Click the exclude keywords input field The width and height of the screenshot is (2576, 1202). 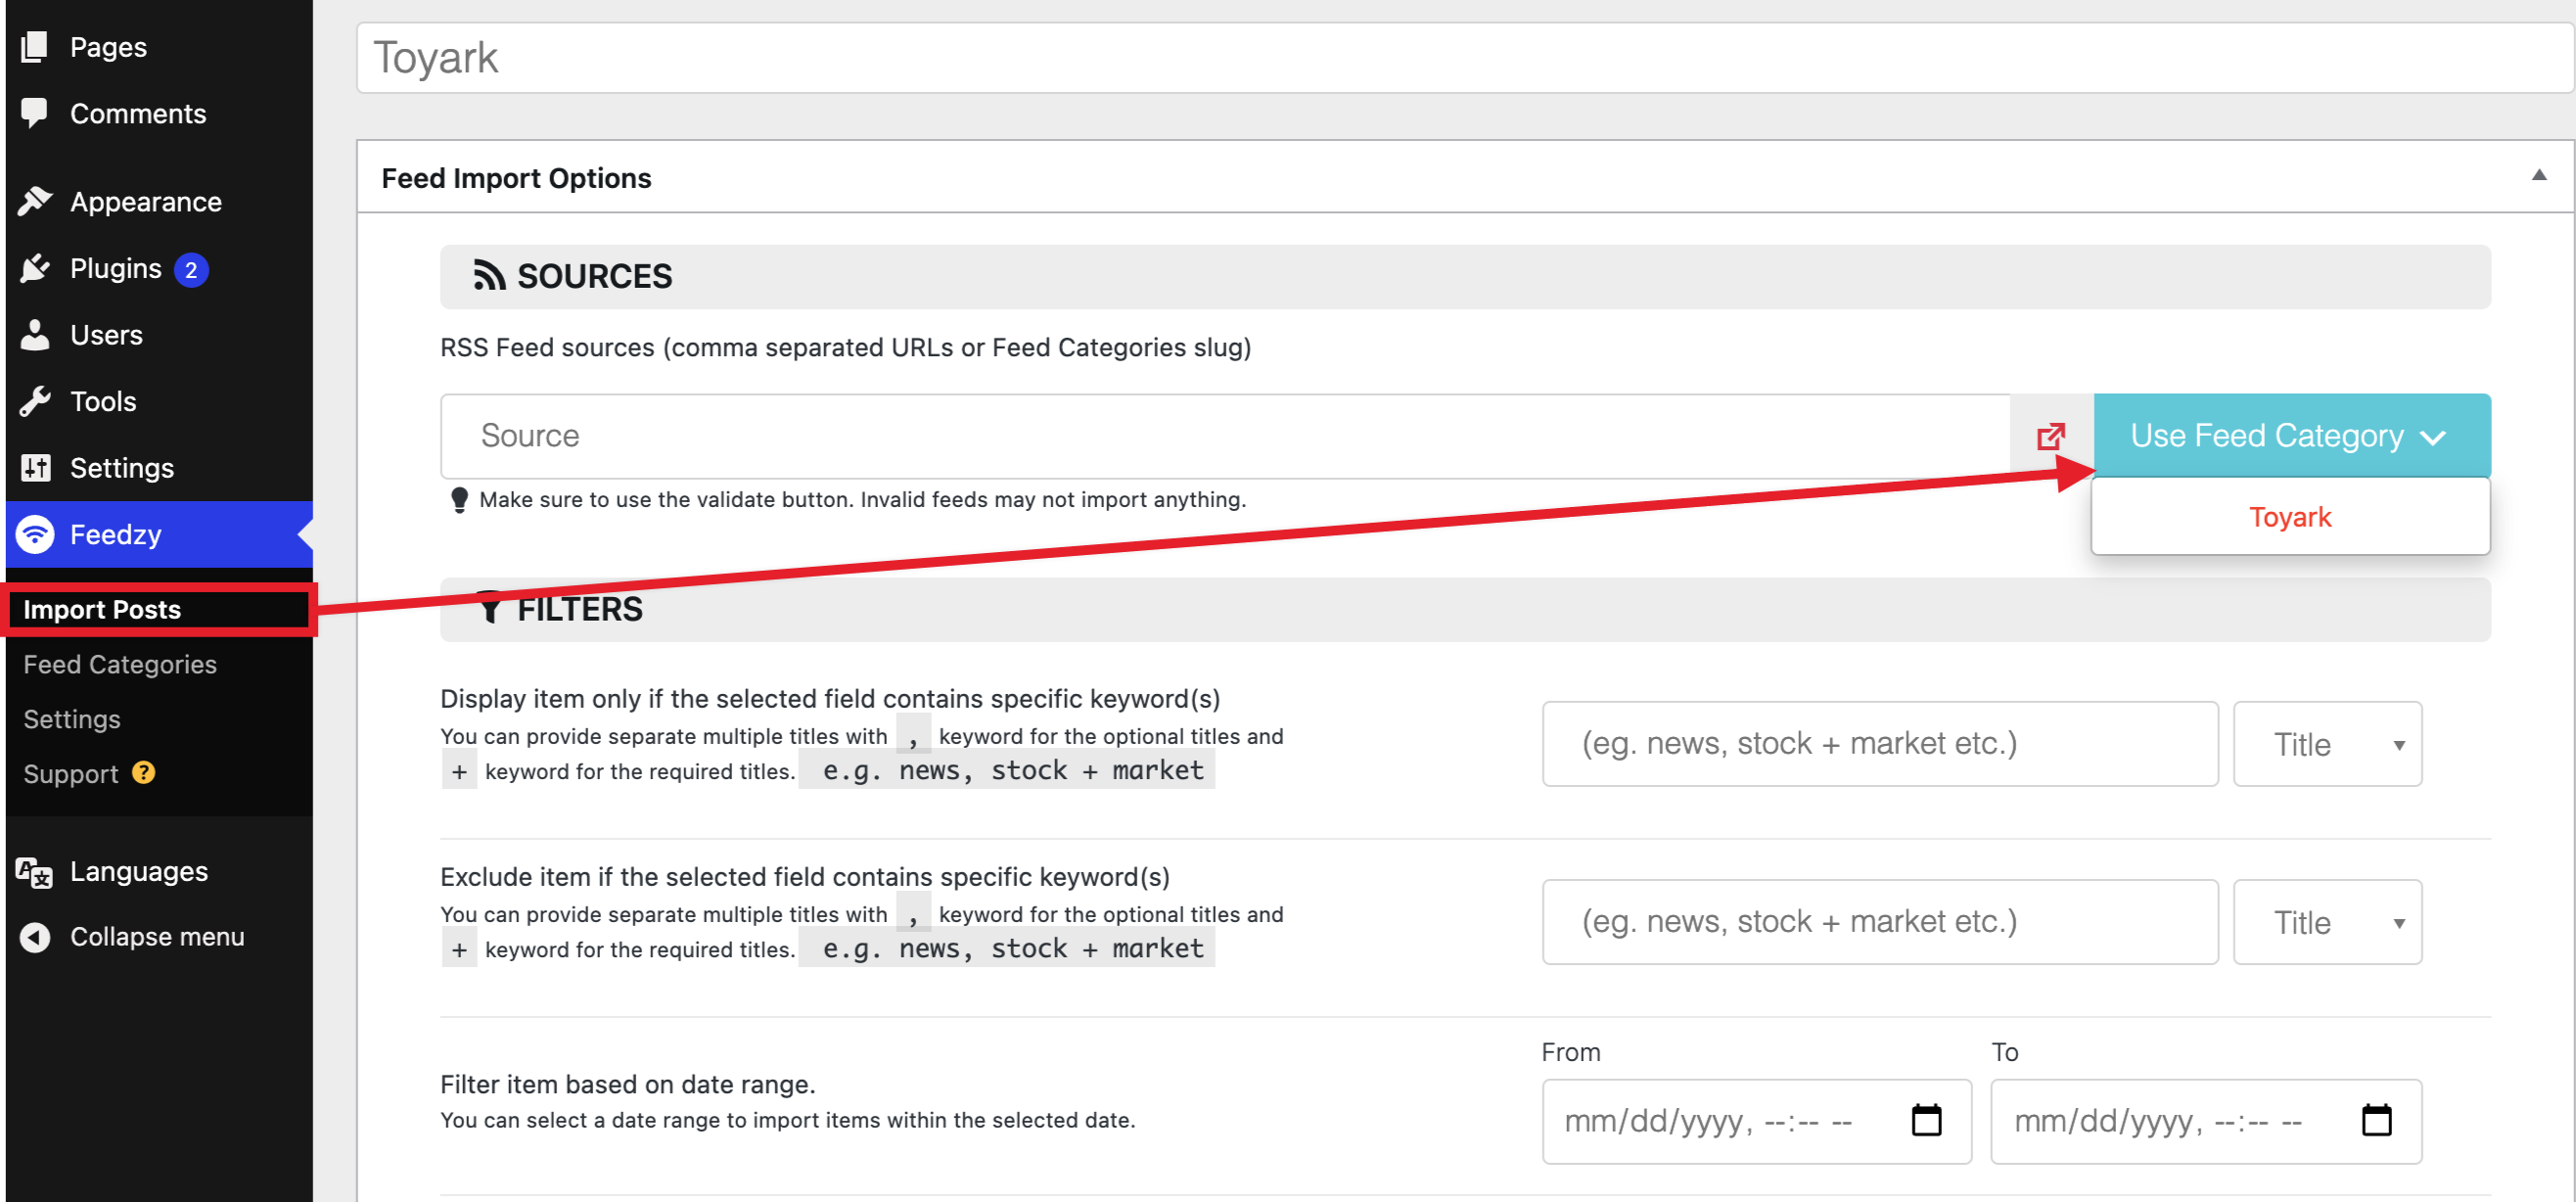[x=1880, y=922]
